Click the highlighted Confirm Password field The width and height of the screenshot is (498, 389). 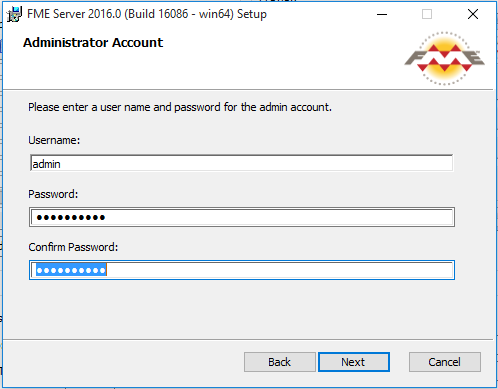[x=242, y=270]
